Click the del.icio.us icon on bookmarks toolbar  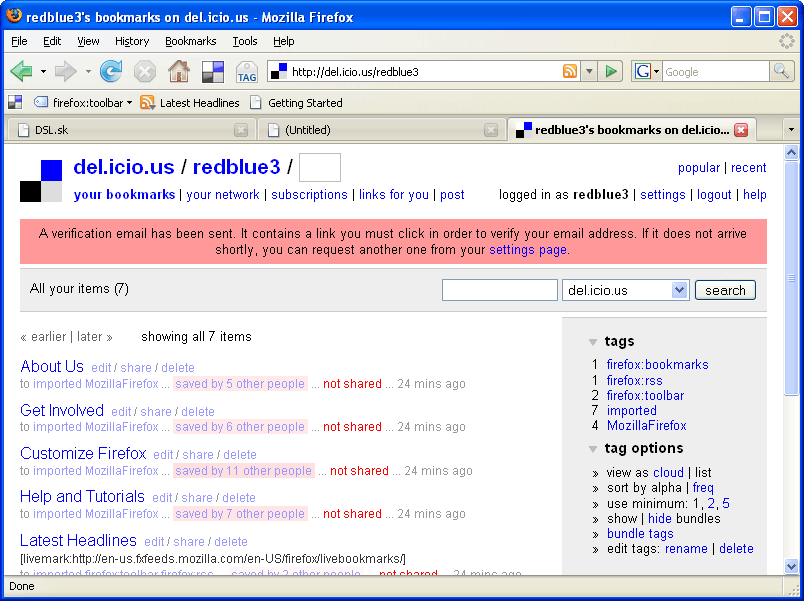tap(15, 103)
